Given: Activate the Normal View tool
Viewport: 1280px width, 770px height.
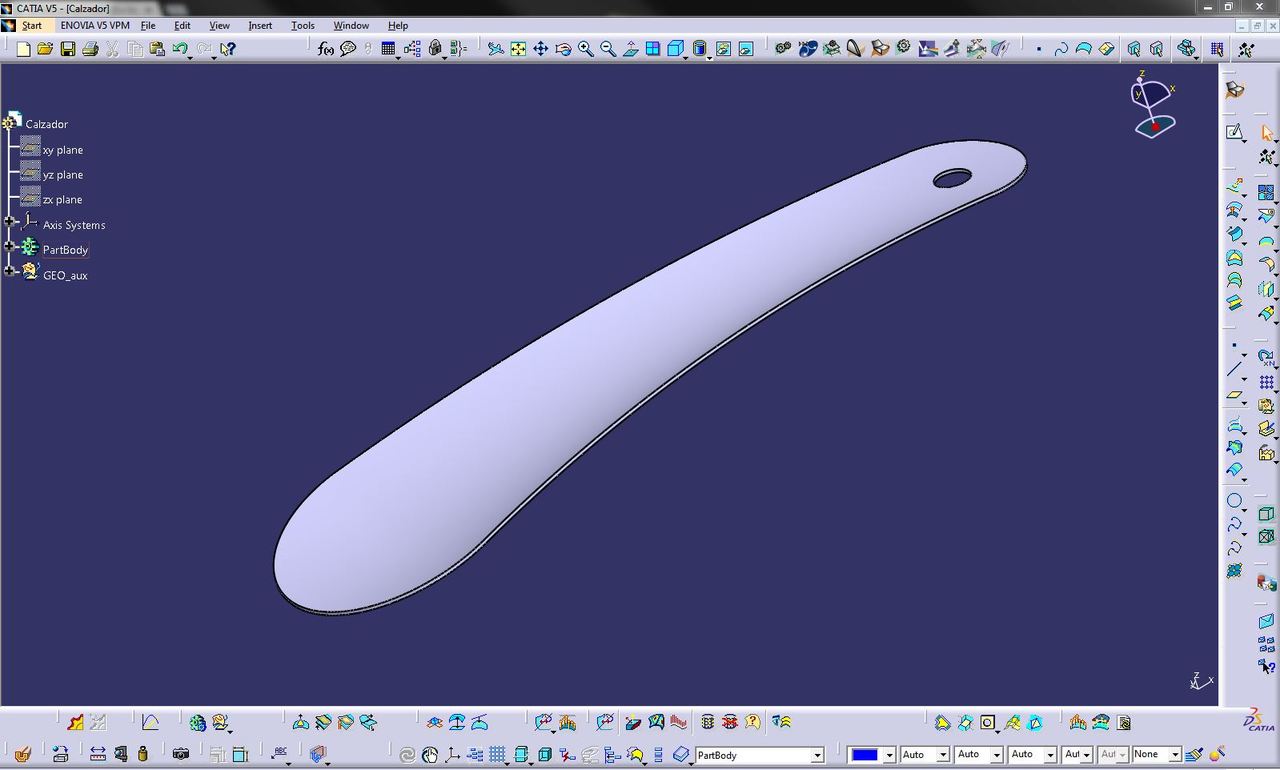Looking at the screenshot, I should point(631,48).
